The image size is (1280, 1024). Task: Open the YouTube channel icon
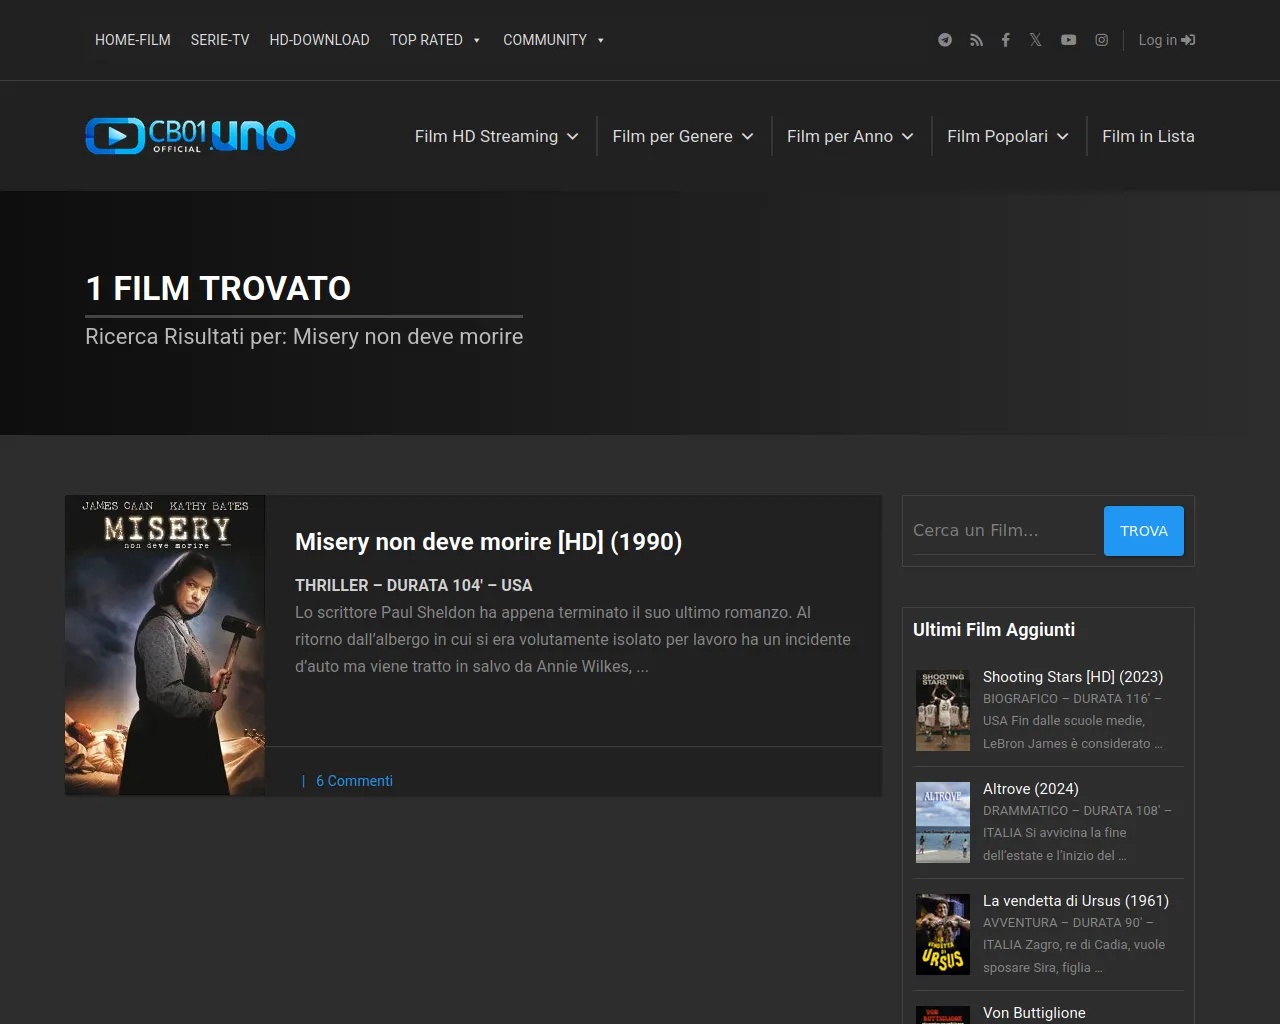[x=1068, y=40]
